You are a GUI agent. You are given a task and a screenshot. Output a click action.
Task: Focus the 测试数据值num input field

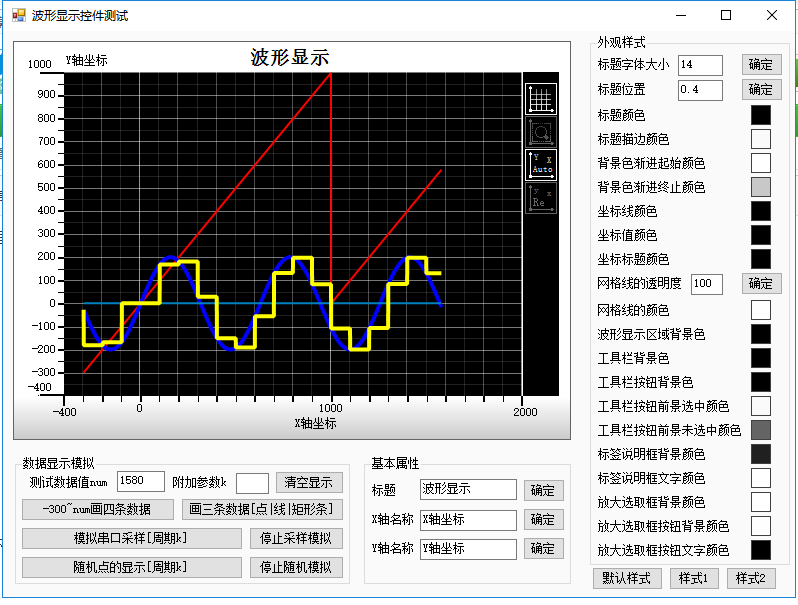[x=140, y=481]
